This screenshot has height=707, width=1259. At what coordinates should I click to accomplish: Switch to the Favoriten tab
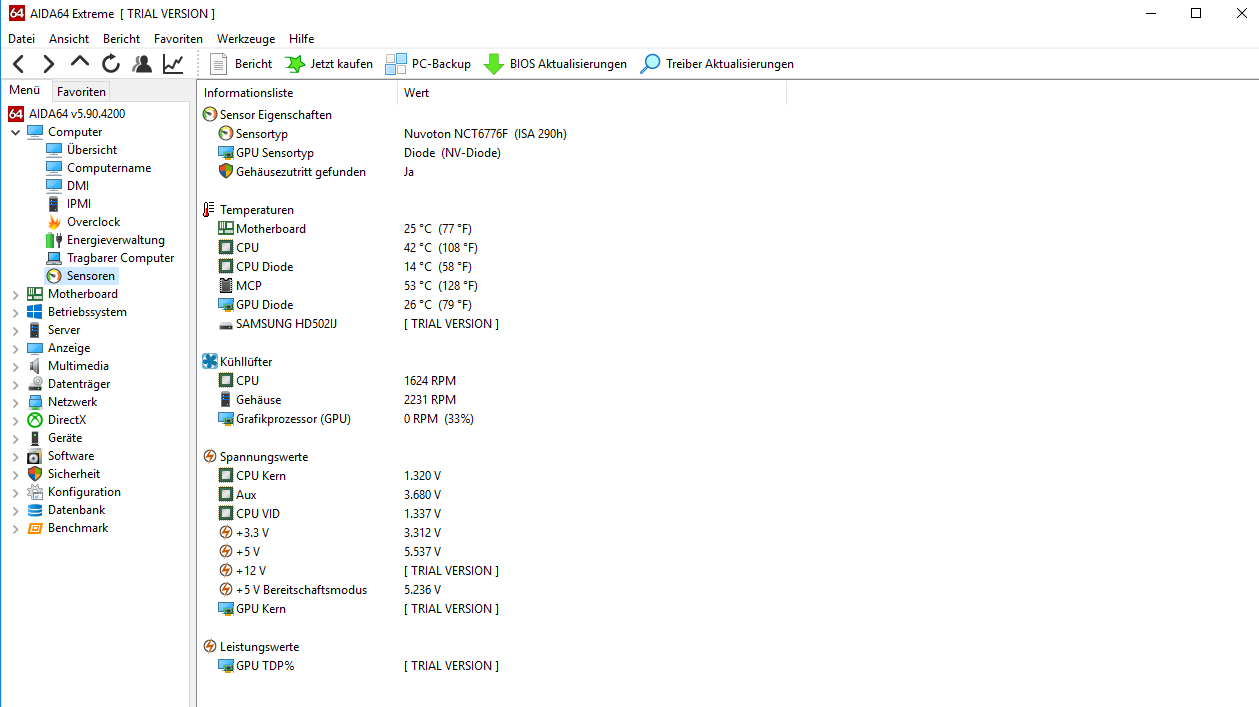point(81,92)
